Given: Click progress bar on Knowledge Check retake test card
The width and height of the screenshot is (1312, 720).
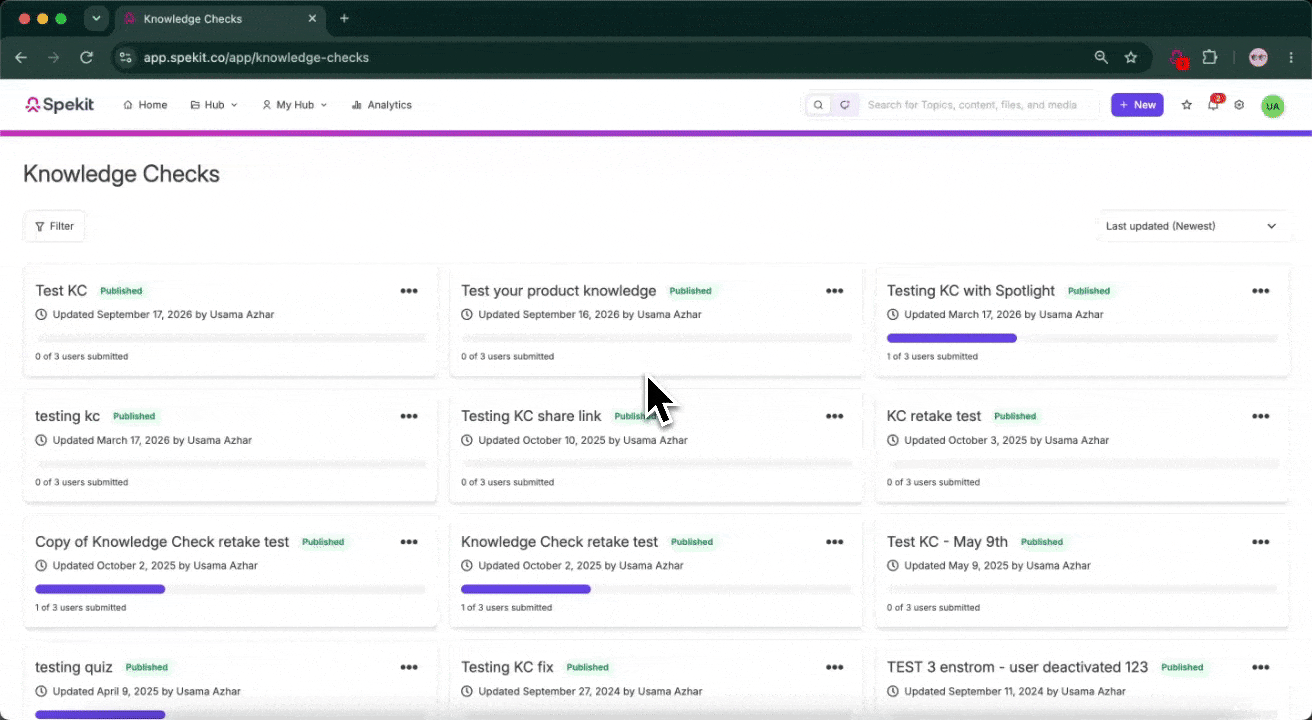Looking at the screenshot, I should [x=656, y=589].
